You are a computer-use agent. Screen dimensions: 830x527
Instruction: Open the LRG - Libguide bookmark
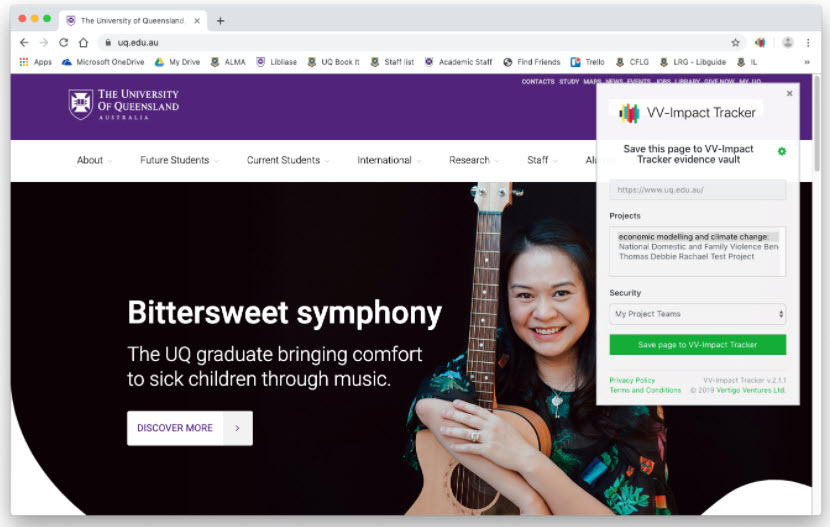692,62
